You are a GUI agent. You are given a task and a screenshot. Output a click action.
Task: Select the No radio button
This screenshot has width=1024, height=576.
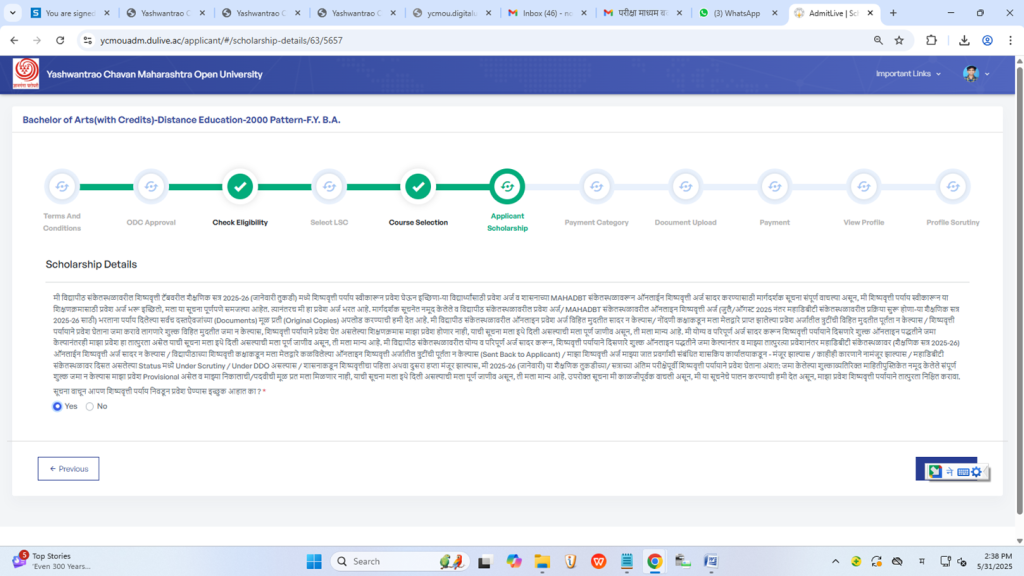pos(90,406)
